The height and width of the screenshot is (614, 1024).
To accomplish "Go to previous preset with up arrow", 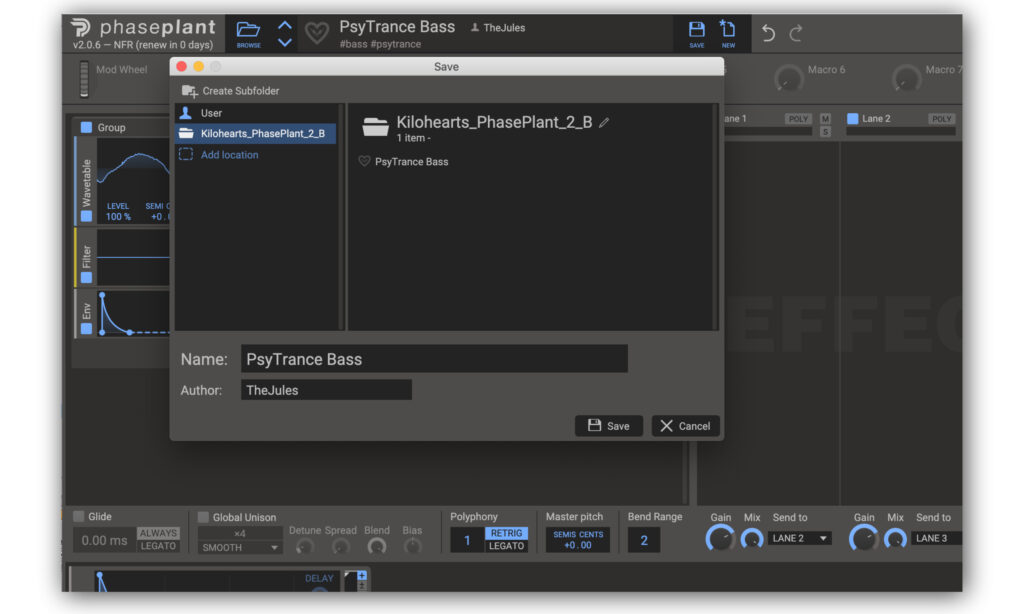I will (x=285, y=25).
